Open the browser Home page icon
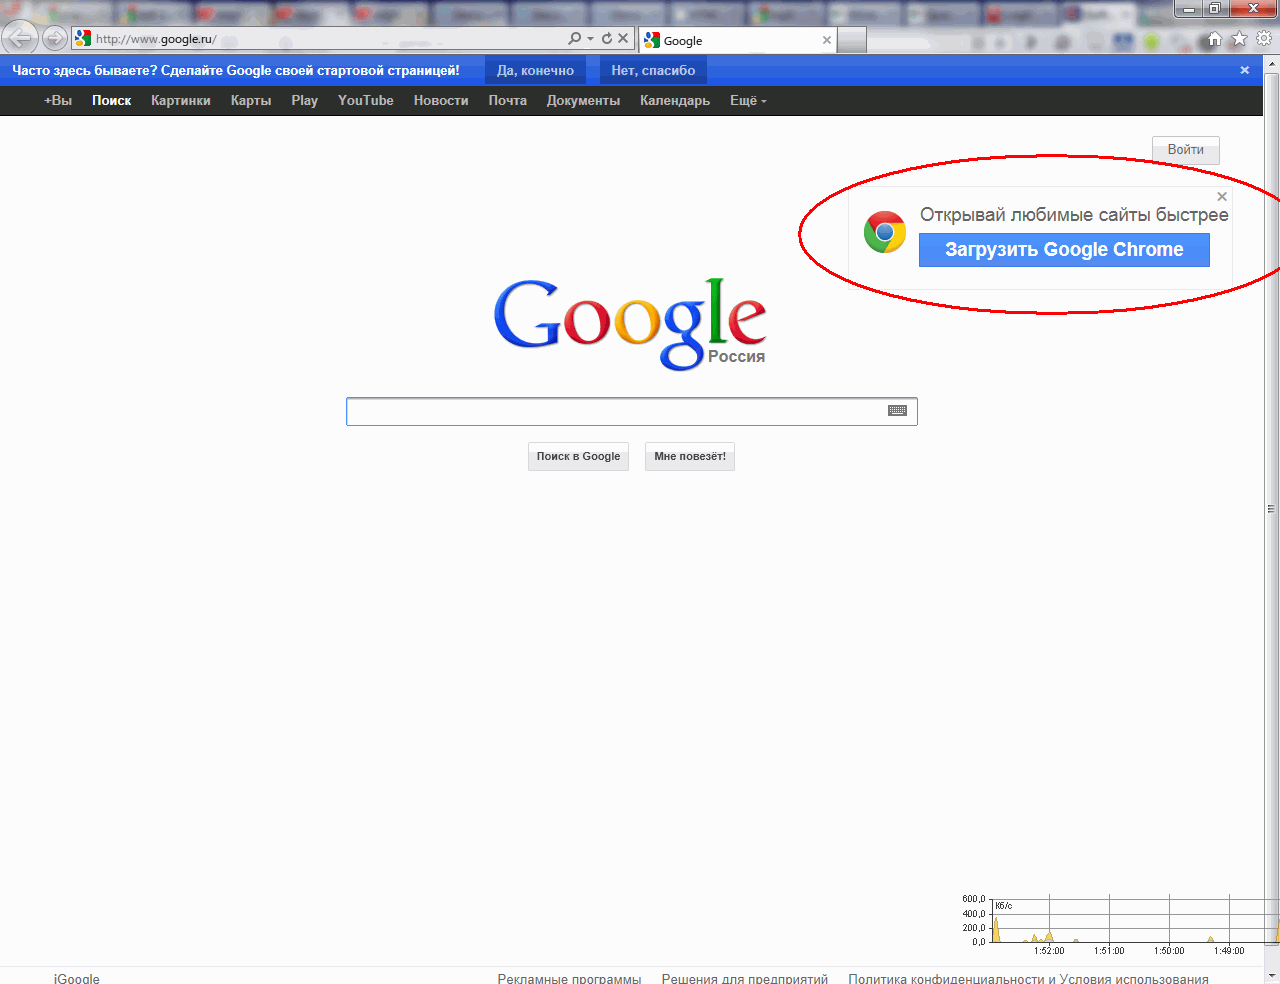Viewport: 1280px width, 984px height. coord(1215,39)
